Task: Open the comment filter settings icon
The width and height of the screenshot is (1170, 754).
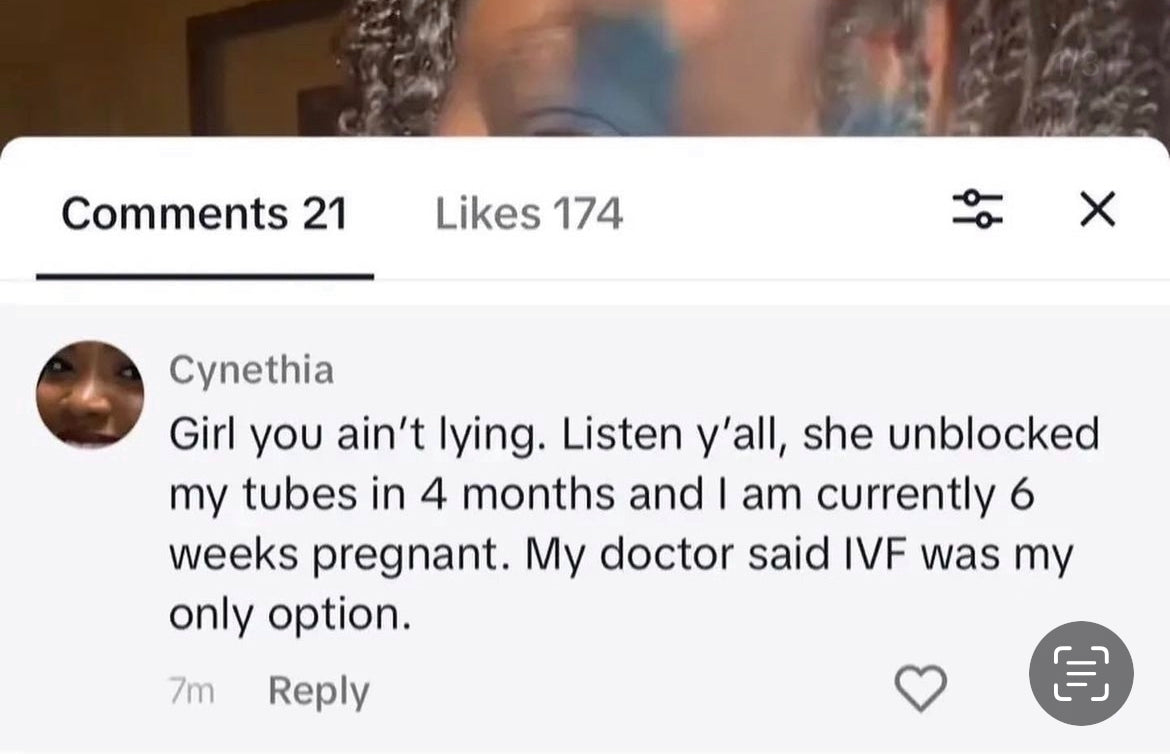Action: tap(977, 209)
